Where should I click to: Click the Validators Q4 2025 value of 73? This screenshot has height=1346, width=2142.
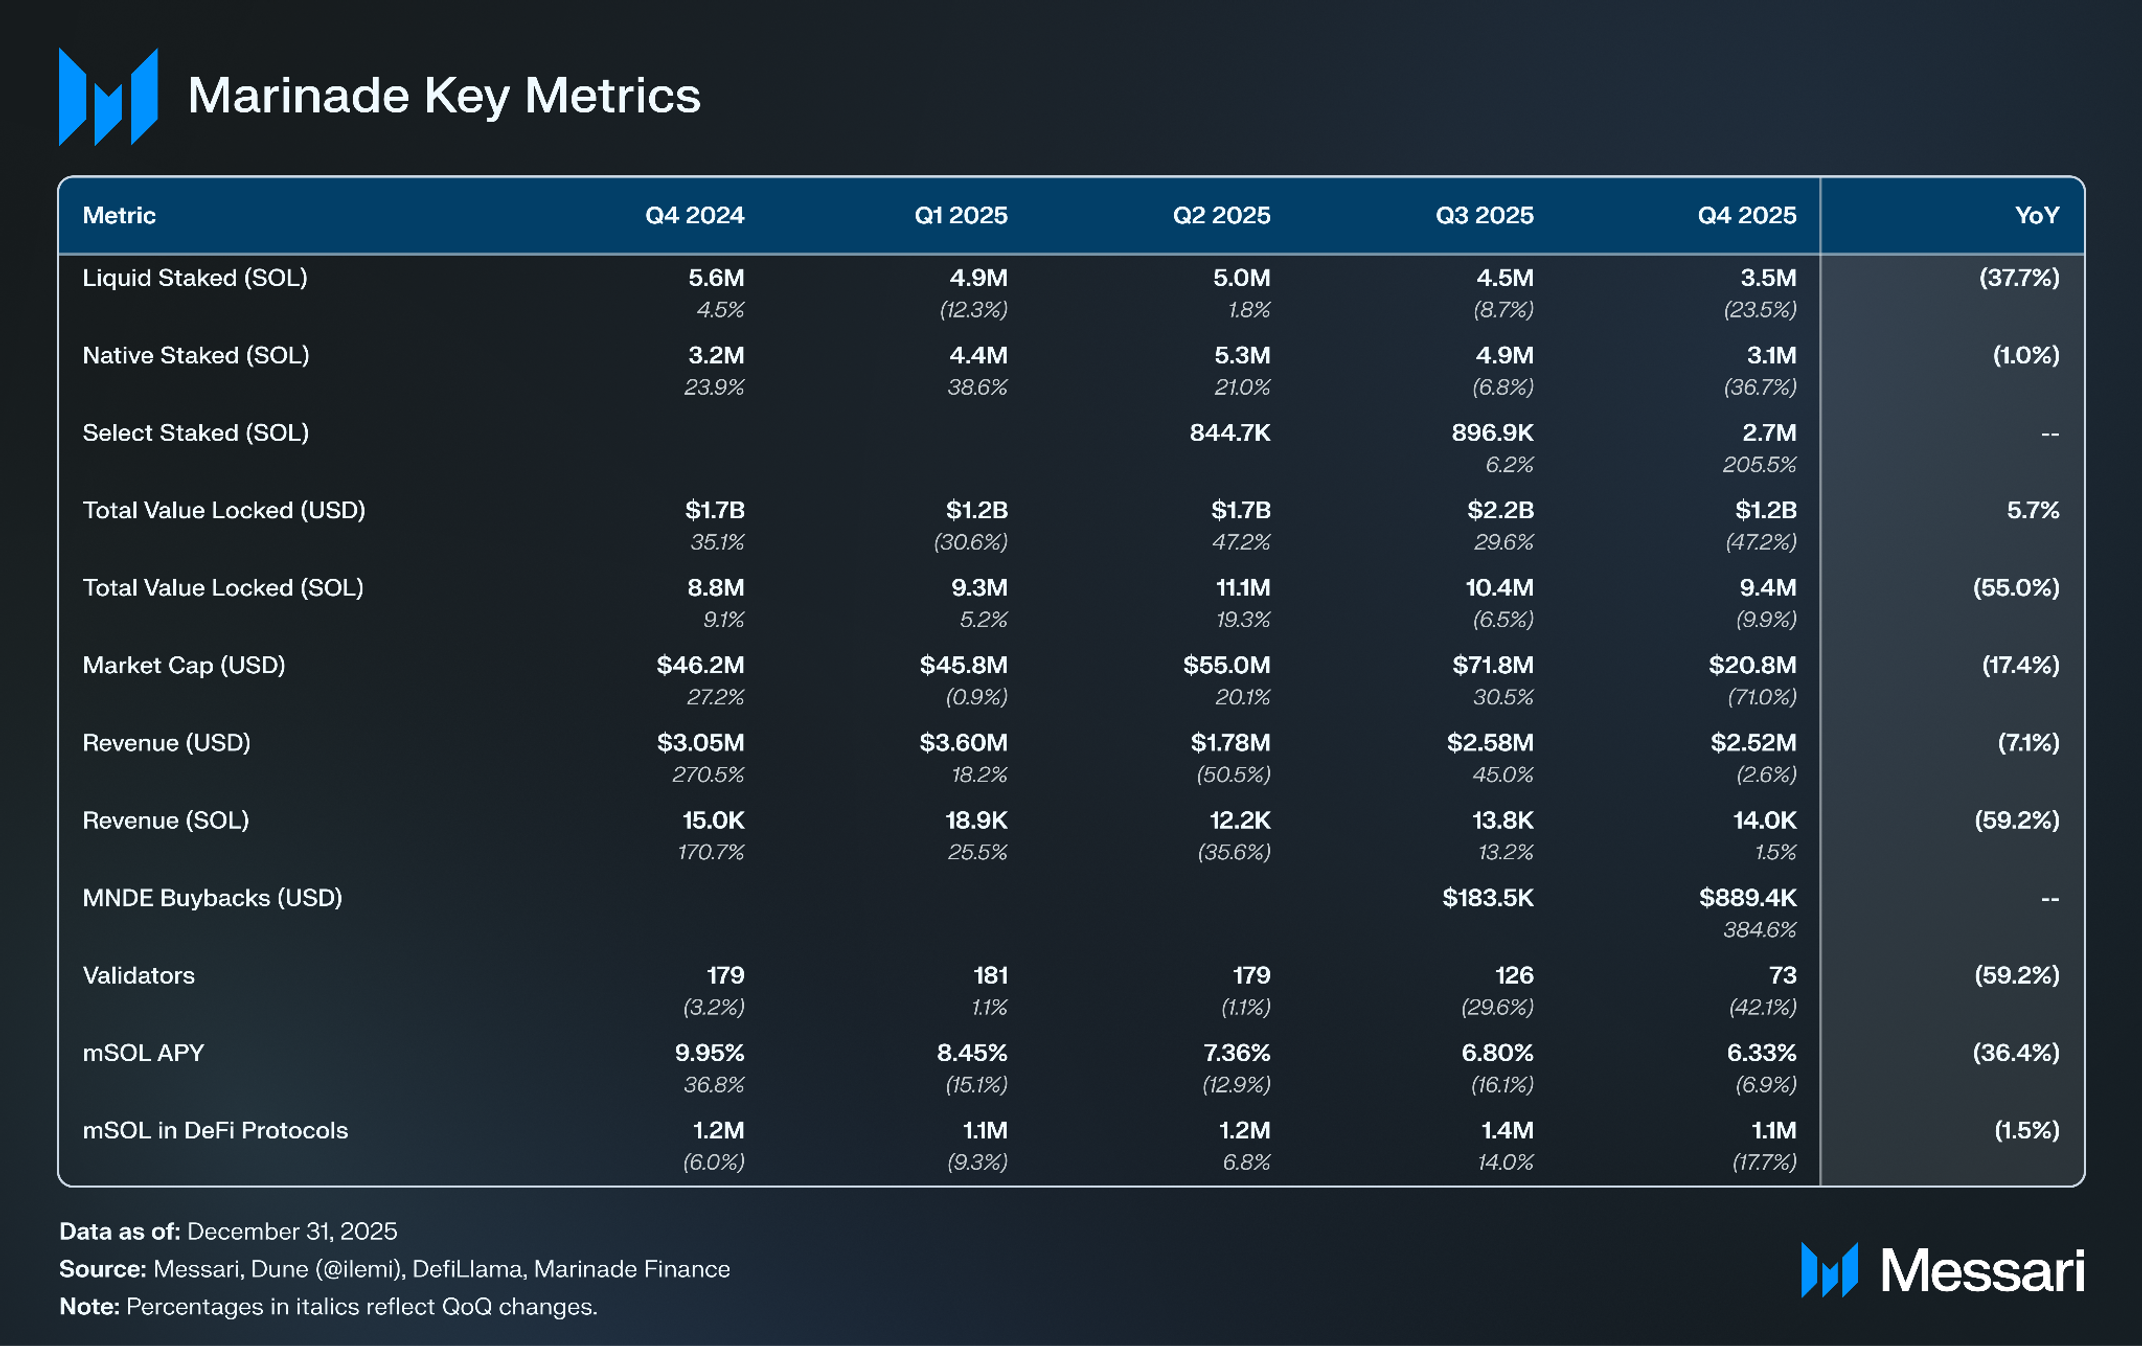pyautogui.click(x=1782, y=975)
